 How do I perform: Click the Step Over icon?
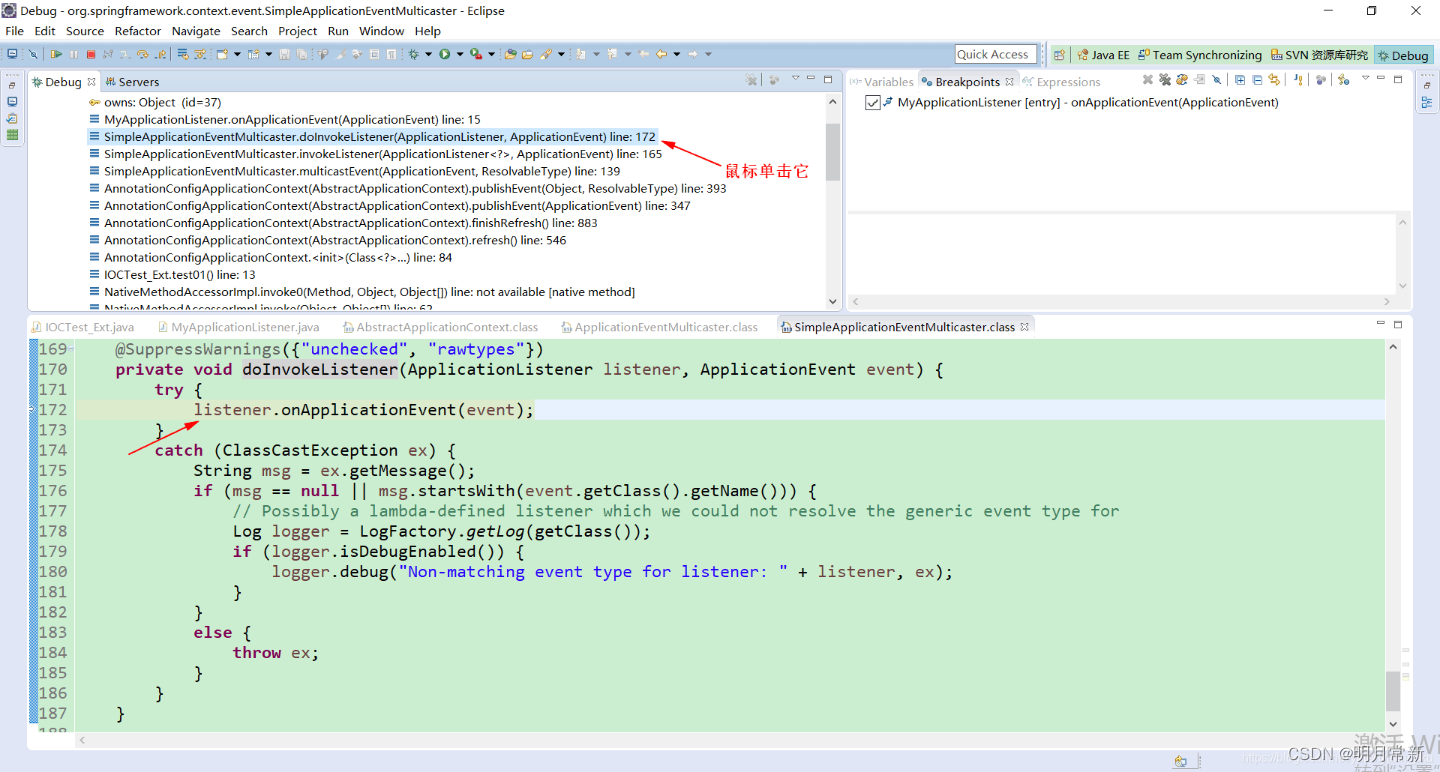[143, 54]
